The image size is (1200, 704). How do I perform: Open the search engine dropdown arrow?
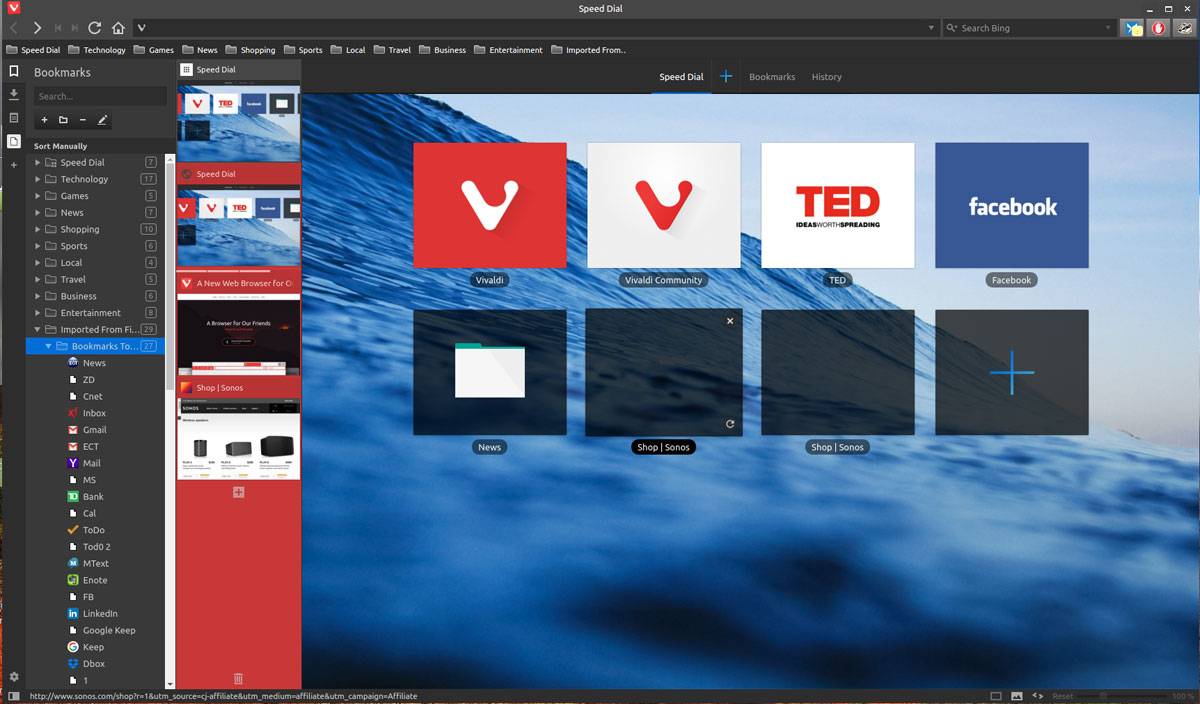pyautogui.click(x=1109, y=28)
